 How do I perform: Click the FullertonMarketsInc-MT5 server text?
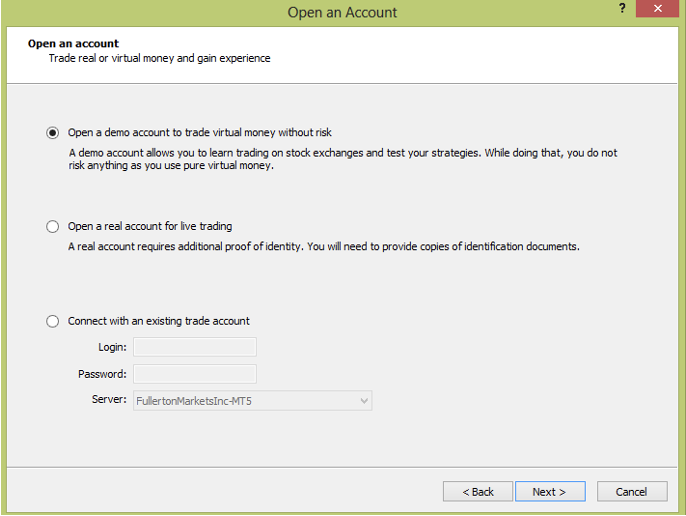pyautogui.click(x=194, y=401)
